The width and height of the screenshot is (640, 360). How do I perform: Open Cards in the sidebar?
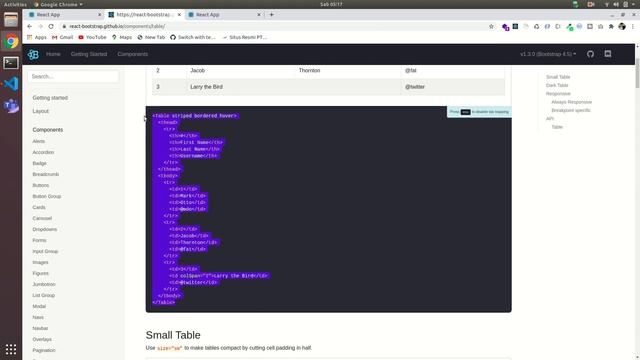point(39,207)
